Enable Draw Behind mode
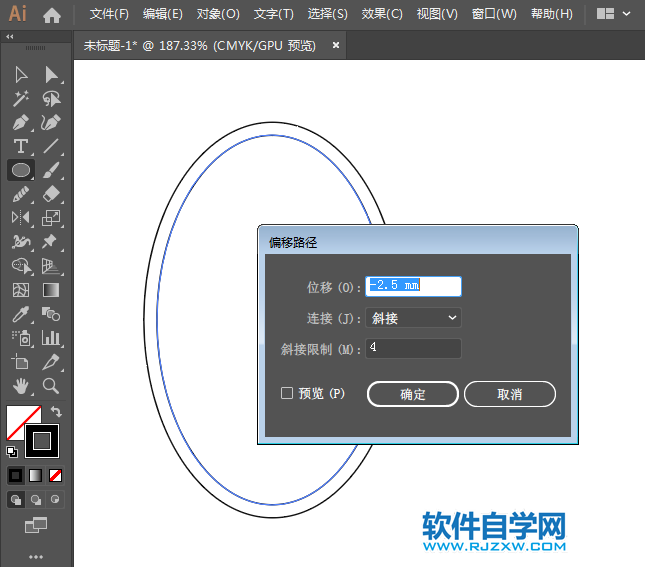This screenshot has width=645, height=567. click(x=36, y=500)
